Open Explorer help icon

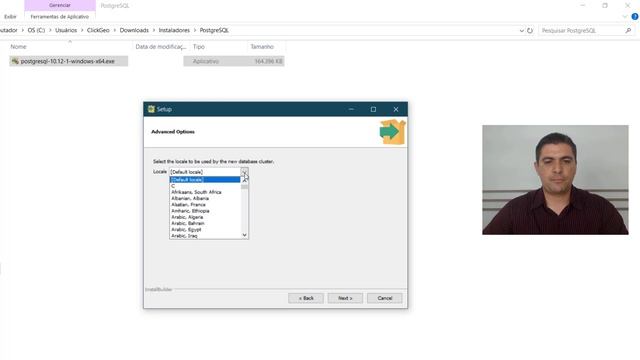click(x=635, y=17)
